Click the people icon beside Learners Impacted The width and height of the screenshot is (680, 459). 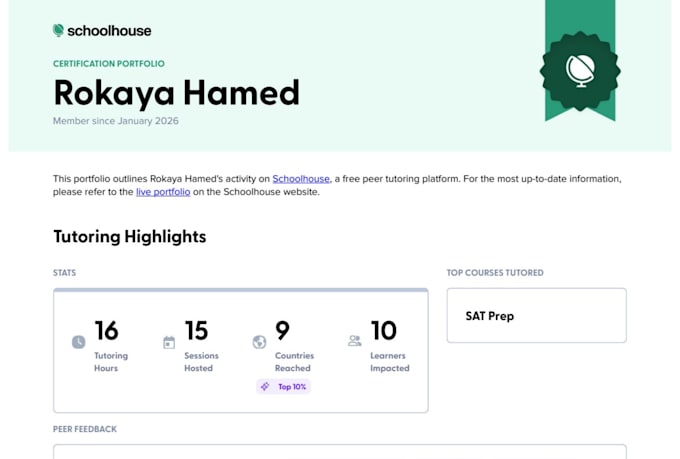(x=355, y=341)
